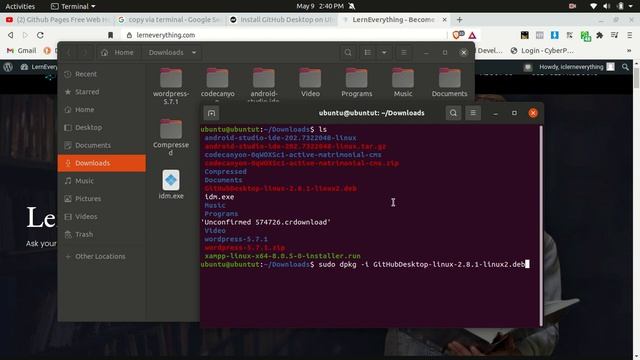Image resolution: width=640 pixels, height=360 pixels.
Task: Toggle list view in file manager
Action: pyautogui.click(x=368, y=53)
